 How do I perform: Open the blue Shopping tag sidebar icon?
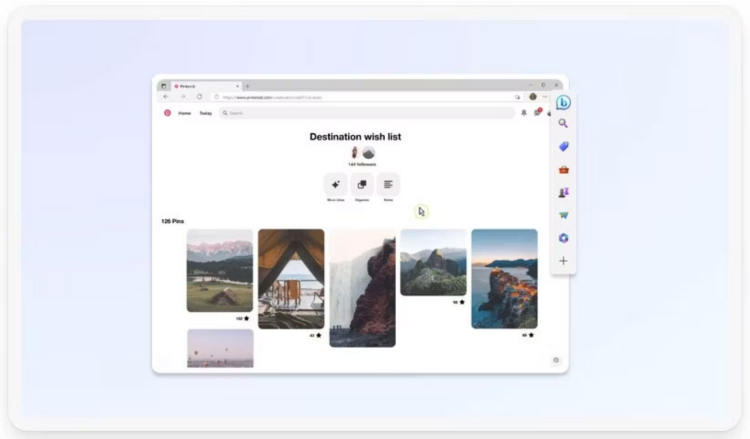click(x=563, y=146)
